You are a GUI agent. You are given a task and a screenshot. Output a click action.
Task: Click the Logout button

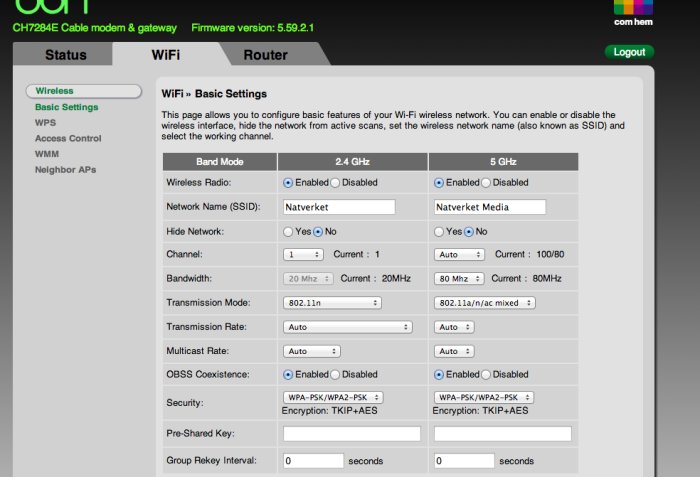[x=629, y=52]
